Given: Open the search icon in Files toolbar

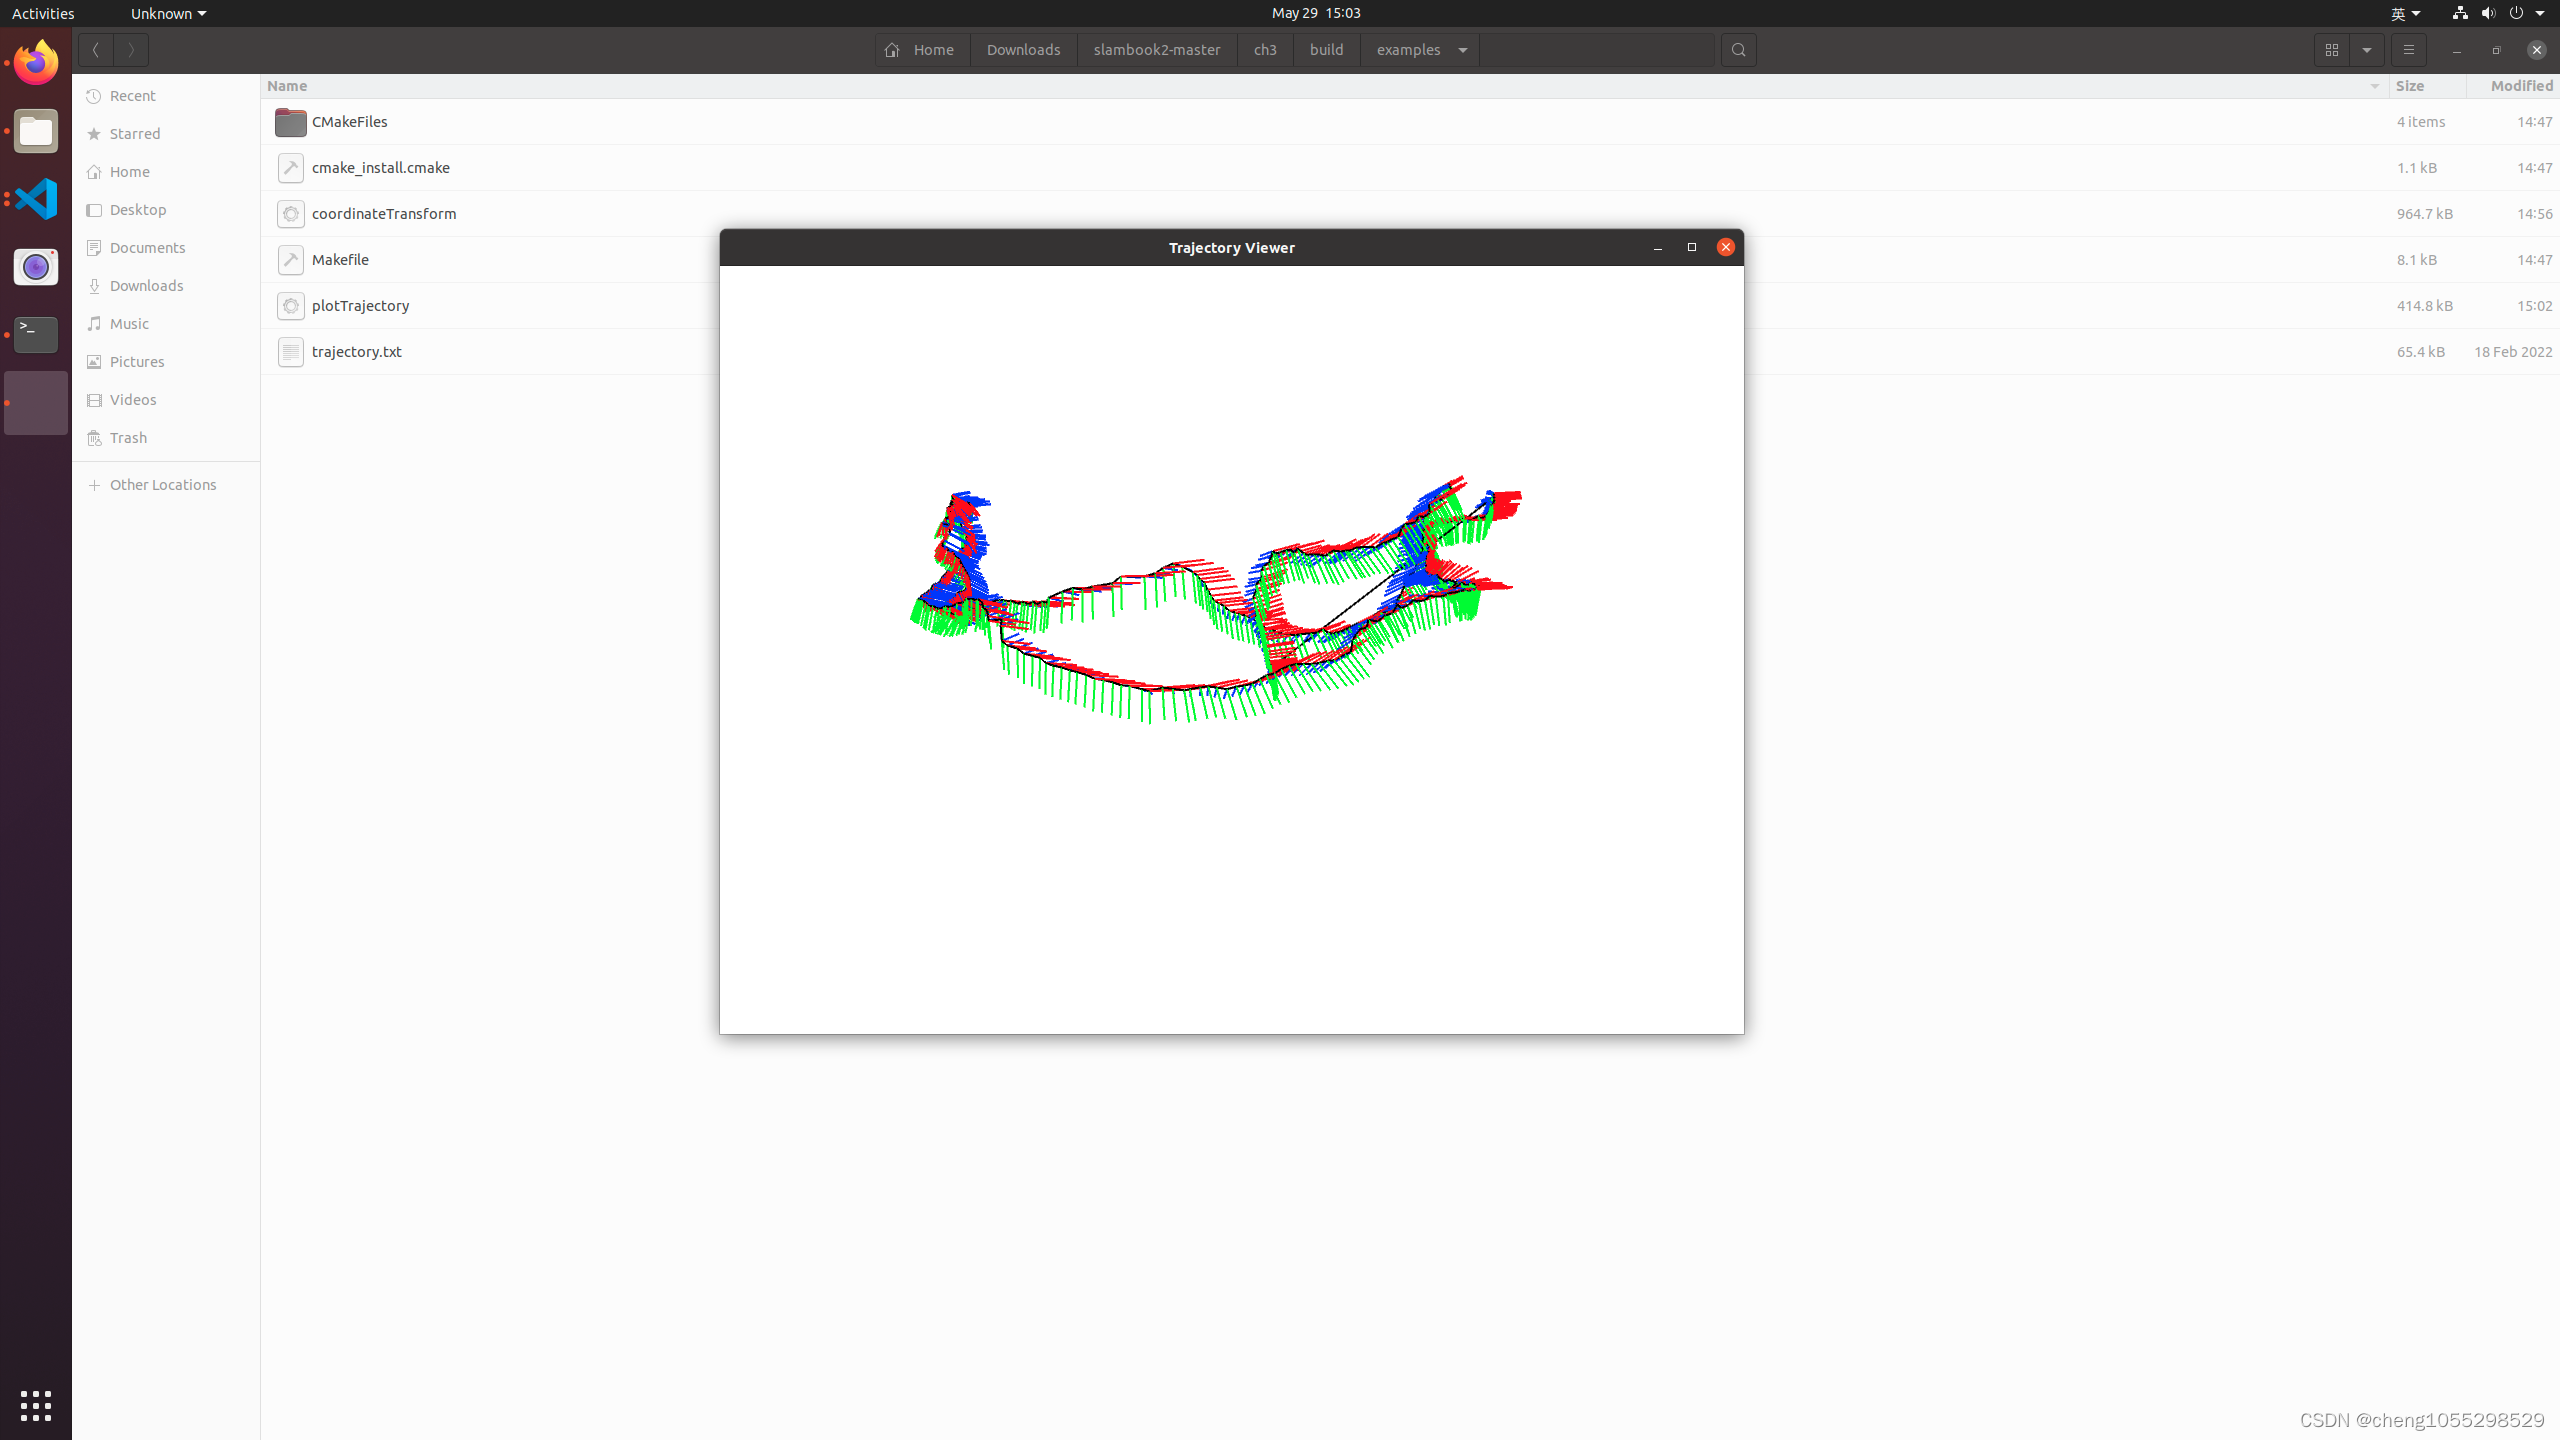Looking at the screenshot, I should coord(1738,49).
